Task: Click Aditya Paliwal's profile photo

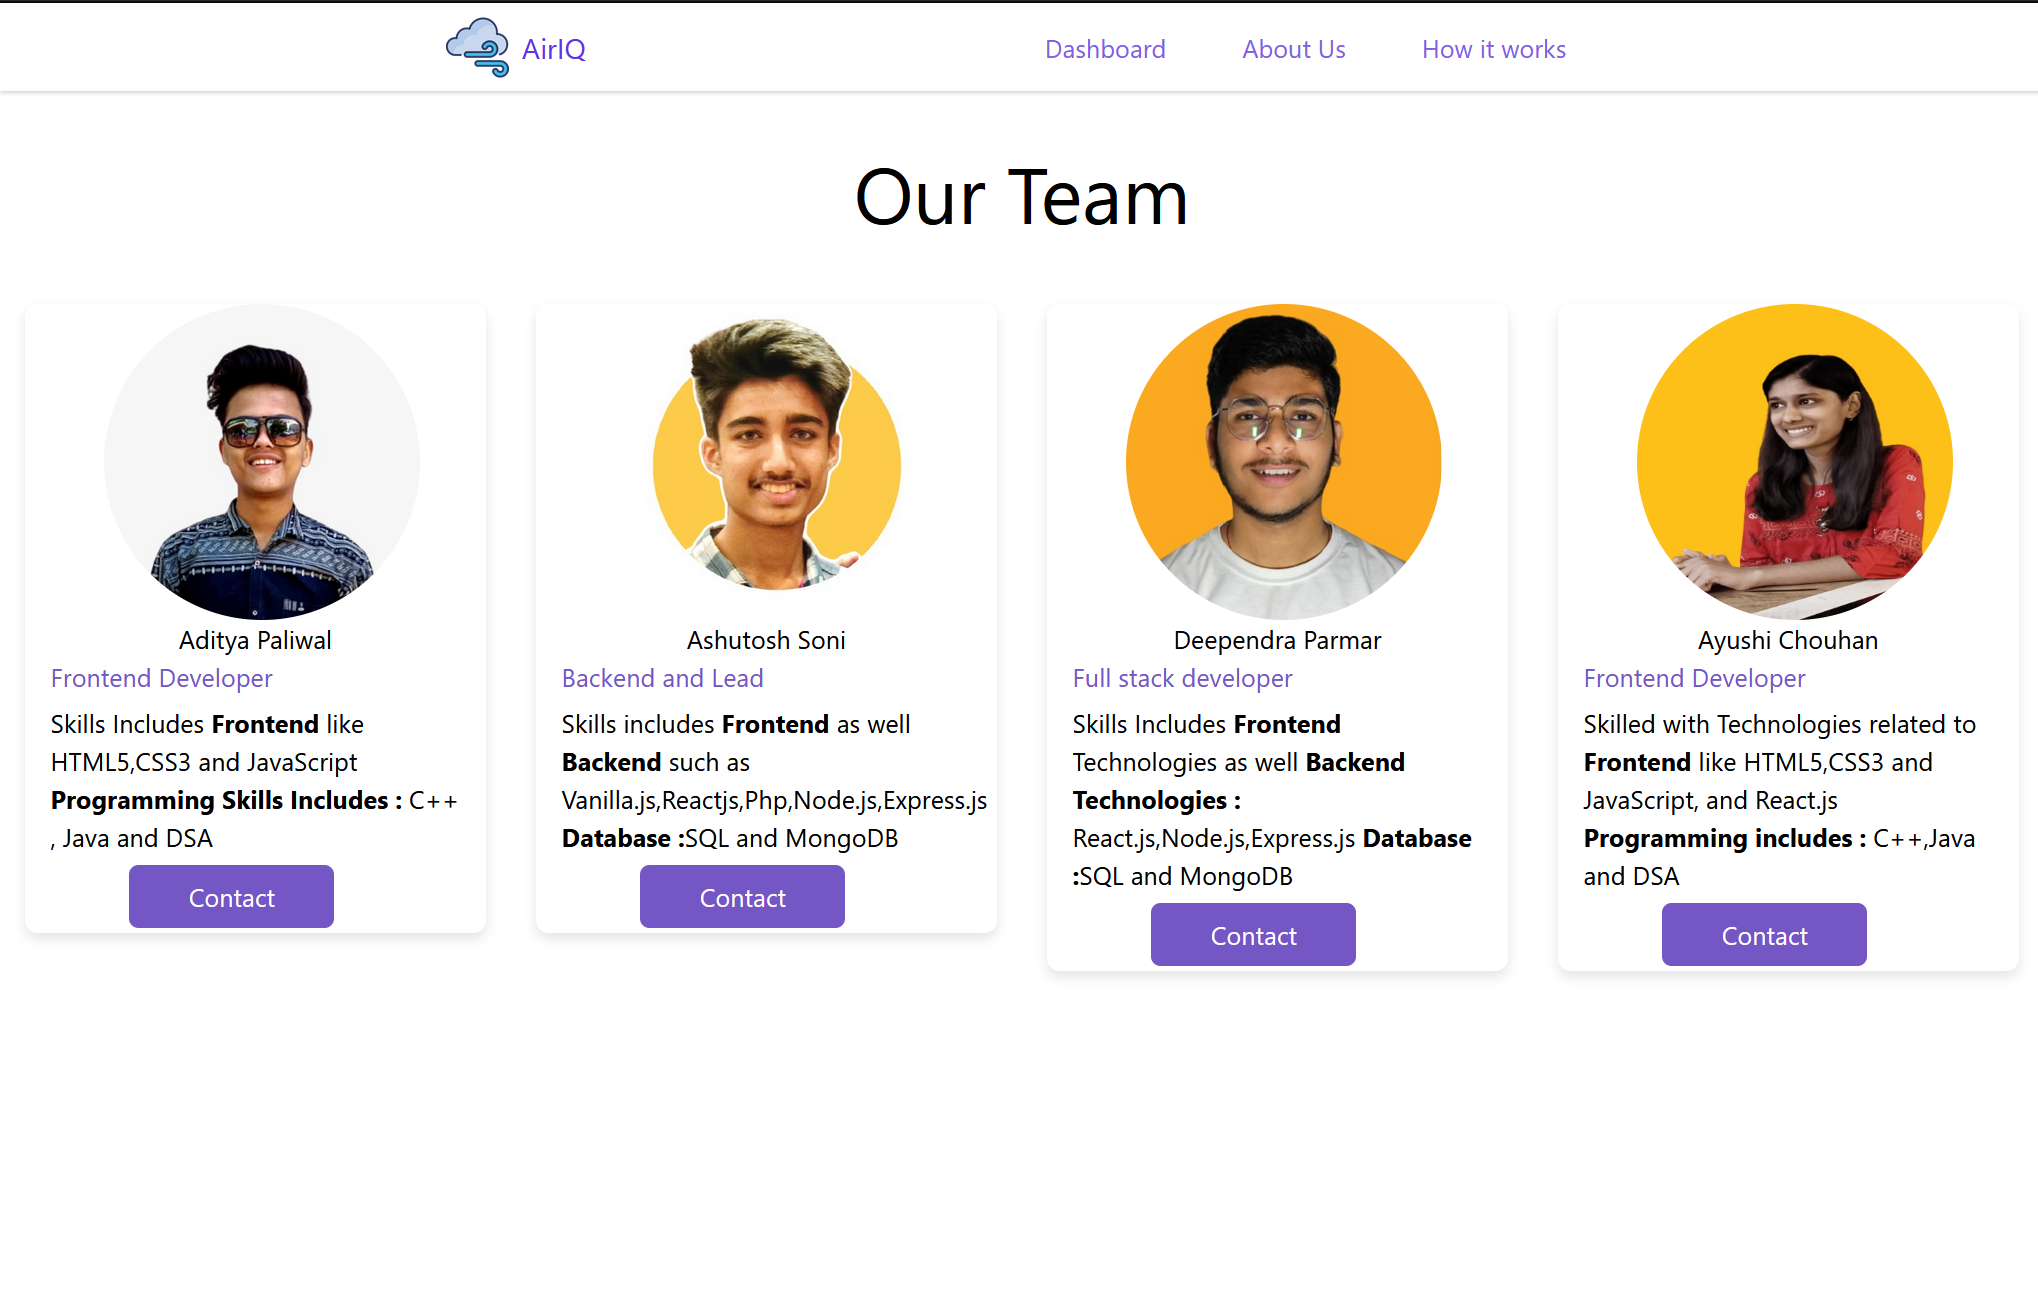Action: [x=262, y=462]
